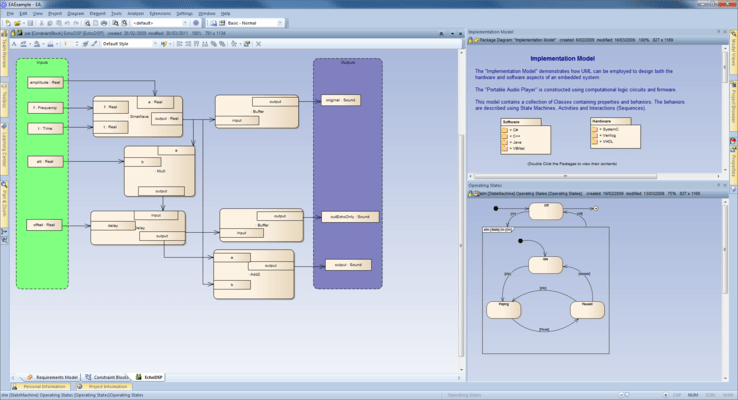Select the EchoDSP diagram tab
This screenshot has height=400, width=738.
click(149, 377)
